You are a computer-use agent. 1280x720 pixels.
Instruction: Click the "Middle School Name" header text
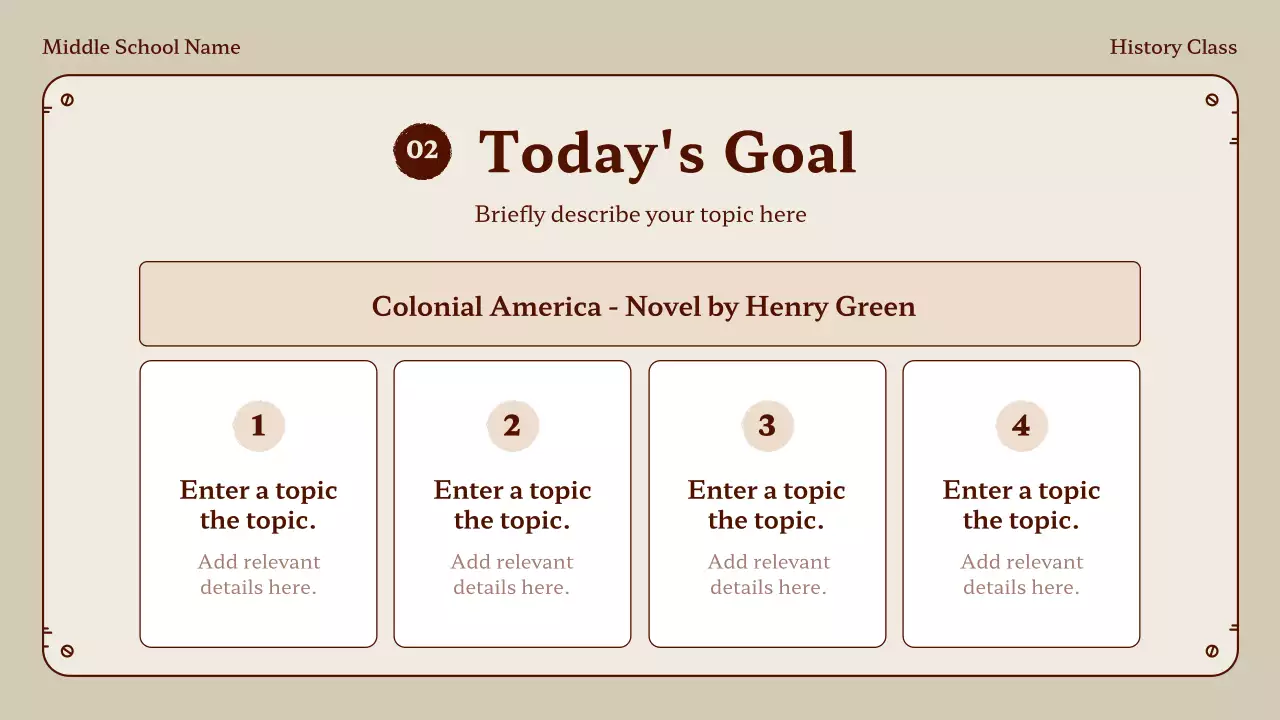(x=141, y=47)
